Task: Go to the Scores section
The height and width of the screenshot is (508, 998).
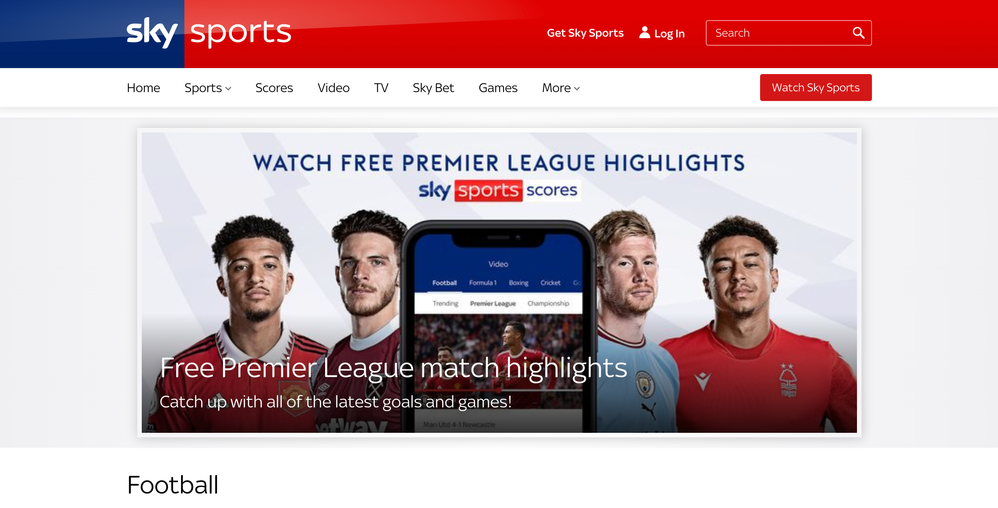Action: click(x=274, y=88)
